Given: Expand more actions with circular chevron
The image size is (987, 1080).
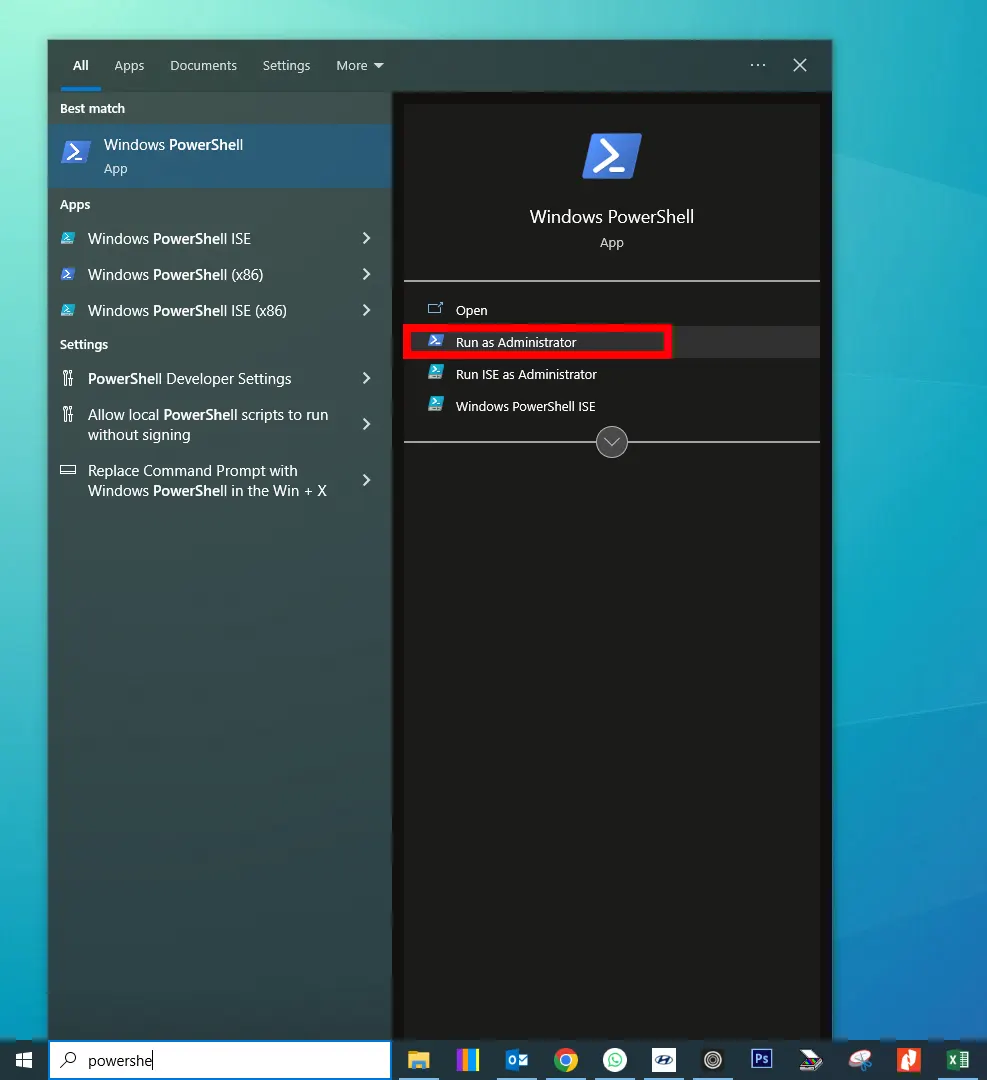Looking at the screenshot, I should 612,442.
